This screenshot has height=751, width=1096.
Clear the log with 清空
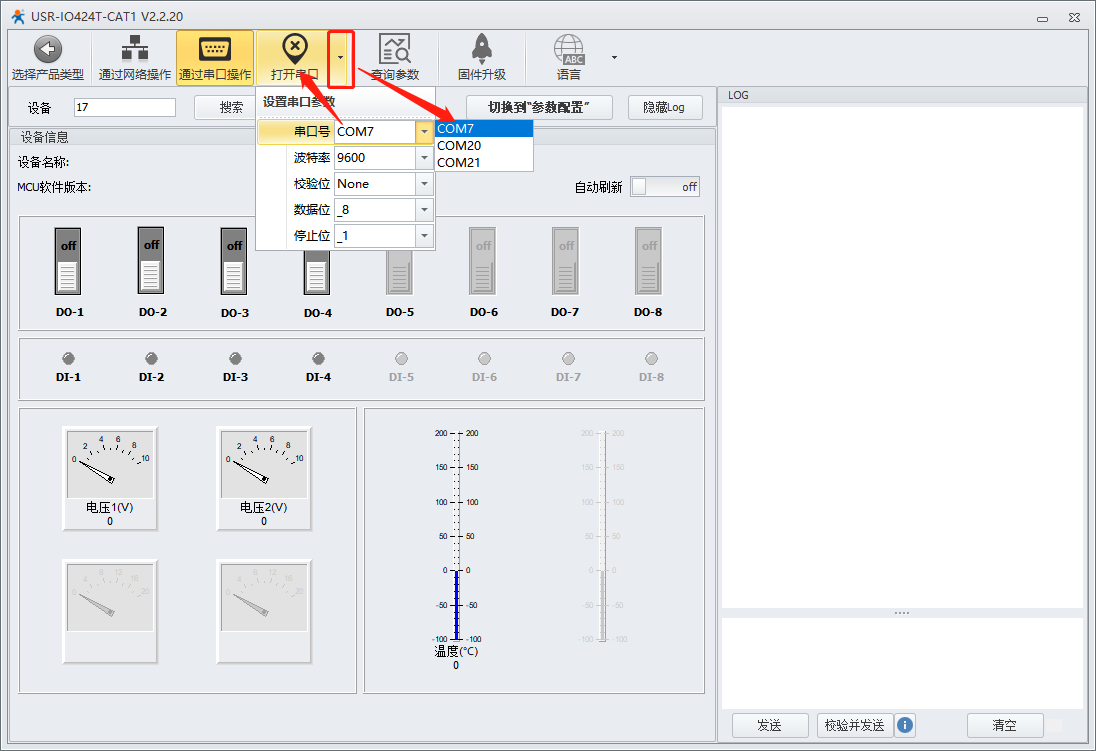(1004, 725)
